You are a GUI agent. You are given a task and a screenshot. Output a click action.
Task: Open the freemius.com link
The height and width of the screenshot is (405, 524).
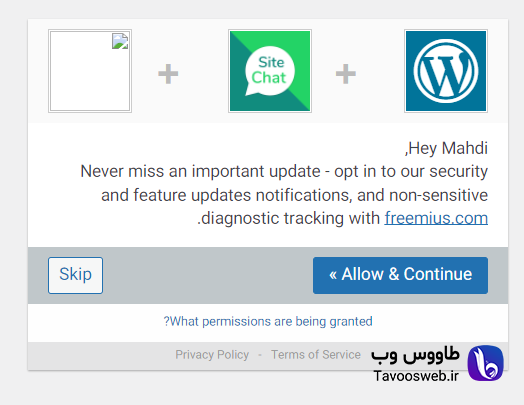point(436,218)
